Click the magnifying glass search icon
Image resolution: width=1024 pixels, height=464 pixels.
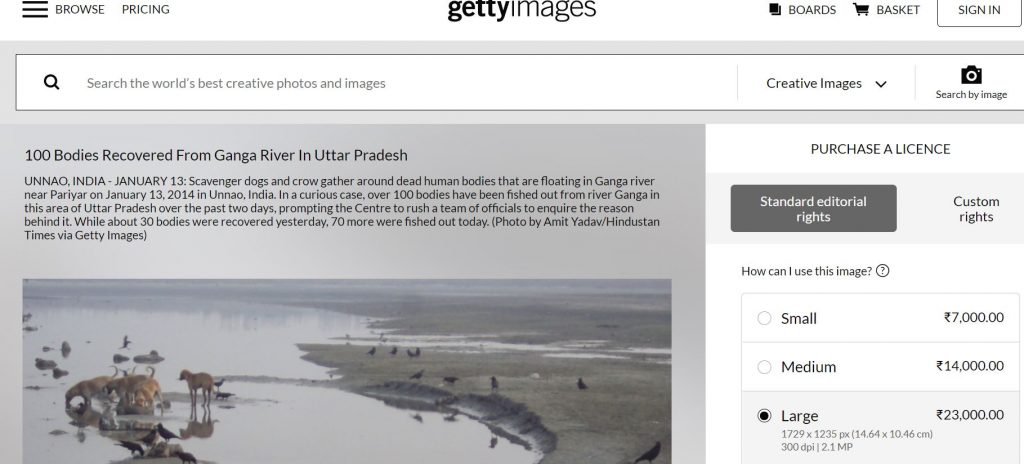(x=52, y=82)
